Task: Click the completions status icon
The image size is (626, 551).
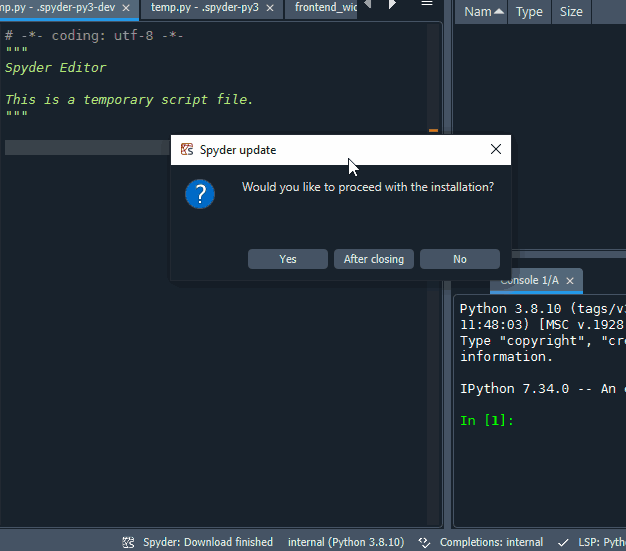Action: (x=424, y=542)
